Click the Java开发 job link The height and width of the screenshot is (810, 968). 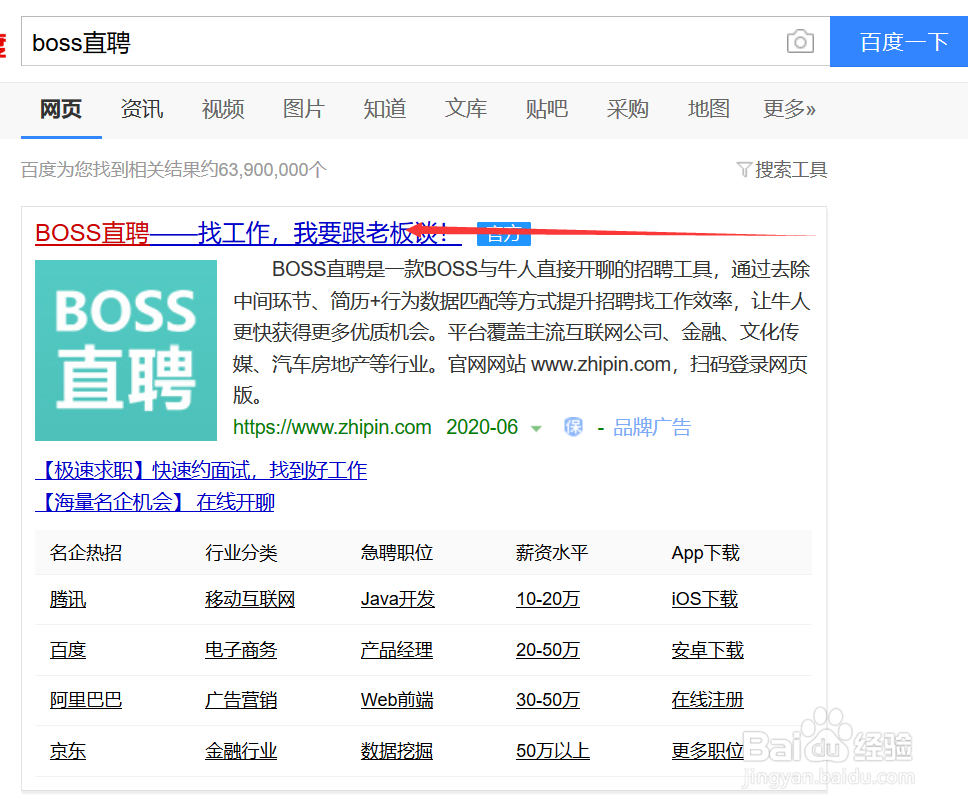point(398,599)
